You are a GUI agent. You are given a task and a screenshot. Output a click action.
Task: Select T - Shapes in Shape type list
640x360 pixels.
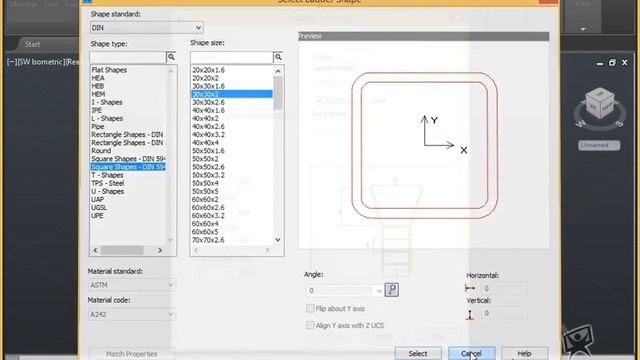click(107, 175)
